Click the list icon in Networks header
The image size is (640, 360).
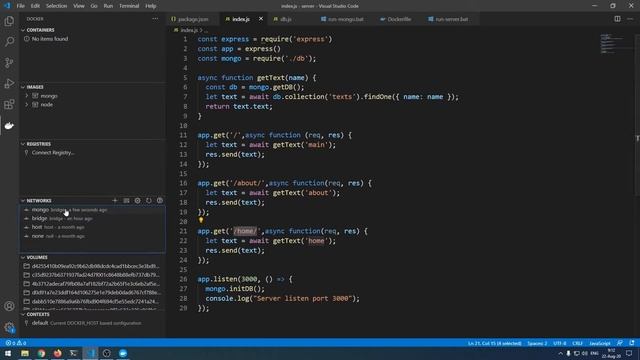pyautogui.click(x=126, y=200)
